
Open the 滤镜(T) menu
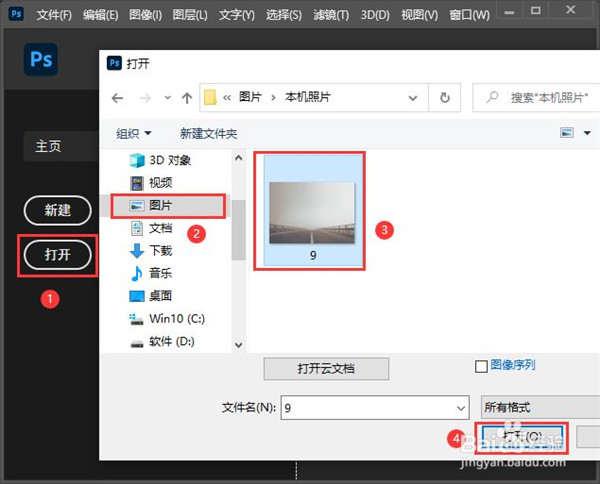[329, 15]
